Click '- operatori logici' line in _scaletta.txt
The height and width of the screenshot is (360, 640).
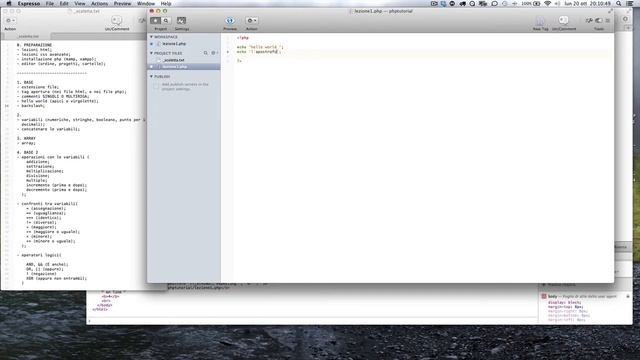coord(39,255)
